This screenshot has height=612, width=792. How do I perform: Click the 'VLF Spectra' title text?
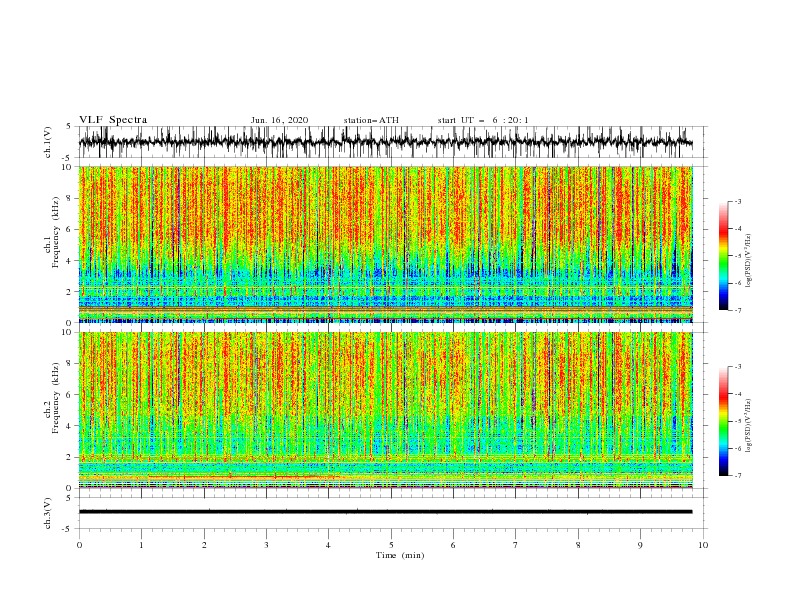pos(113,120)
